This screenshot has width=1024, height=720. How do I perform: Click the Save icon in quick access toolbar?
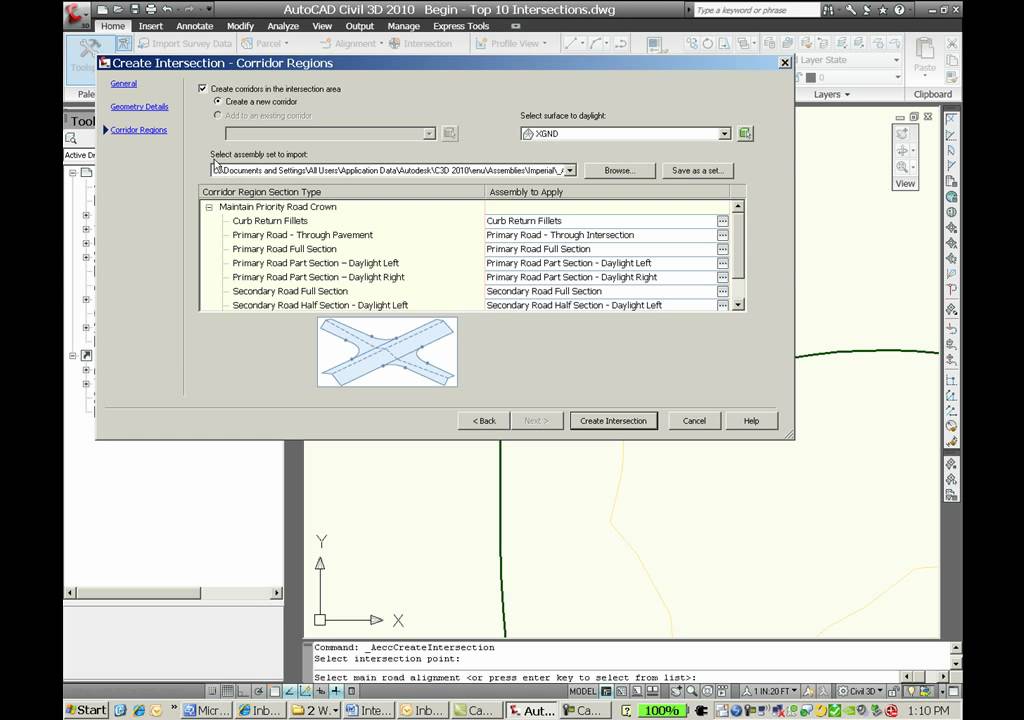coord(135,10)
